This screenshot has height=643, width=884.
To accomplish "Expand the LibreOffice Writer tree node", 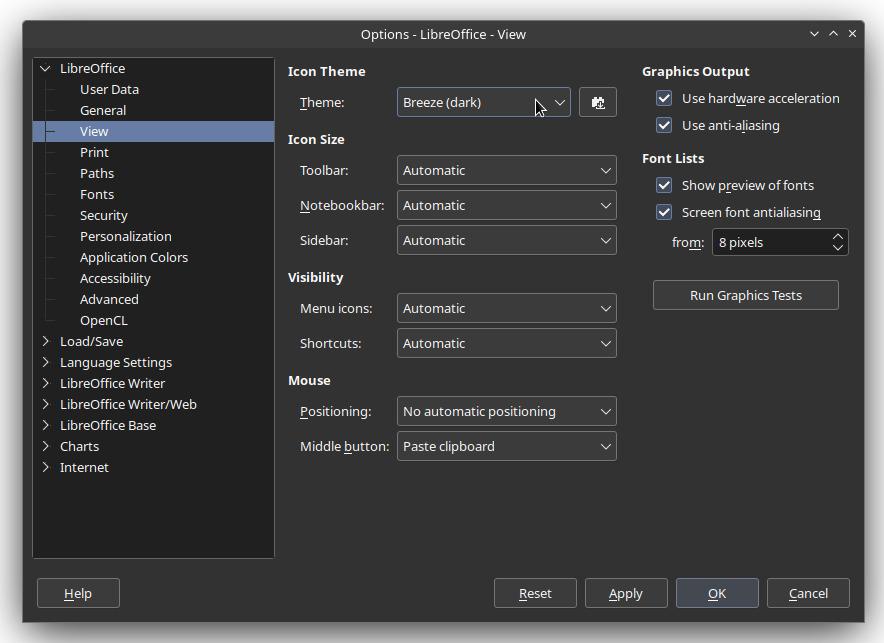I will point(46,383).
